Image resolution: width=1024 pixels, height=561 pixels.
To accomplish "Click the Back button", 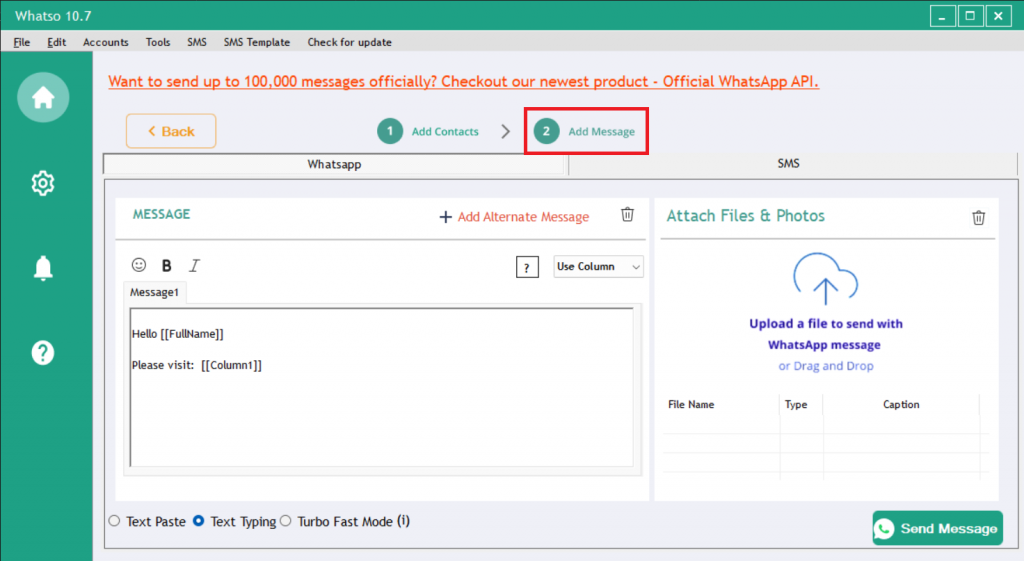I will coord(171,131).
